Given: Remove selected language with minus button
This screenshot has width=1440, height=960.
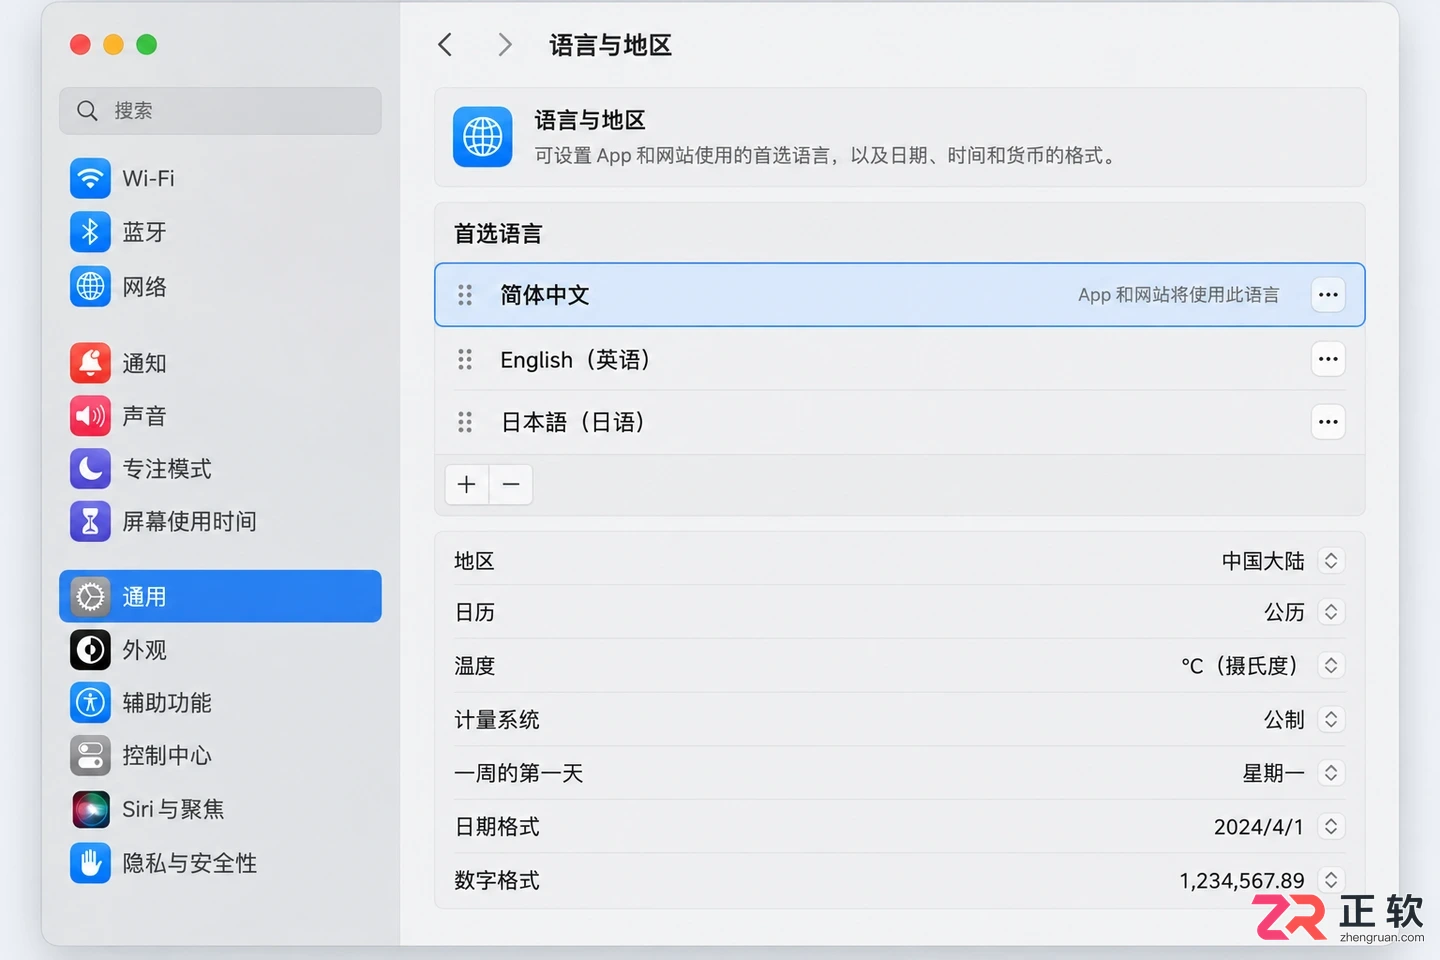Looking at the screenshot, I should click(x=511, y=485).
